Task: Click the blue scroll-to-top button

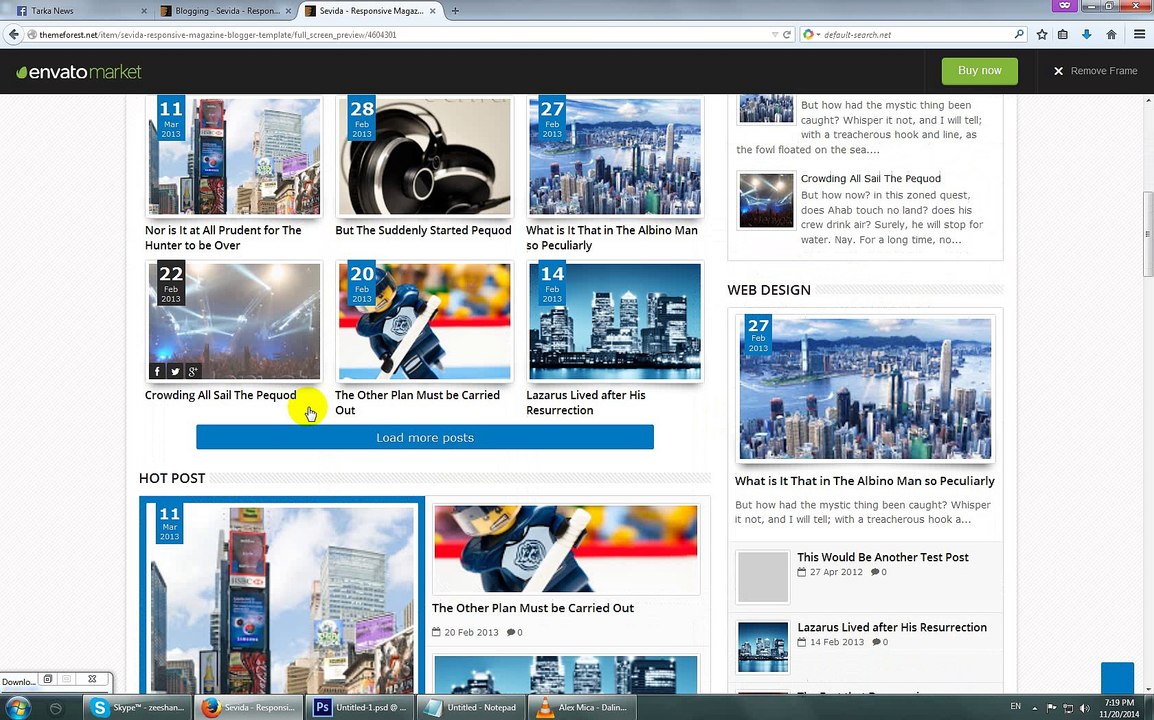Action: (x=1117, y=678)
